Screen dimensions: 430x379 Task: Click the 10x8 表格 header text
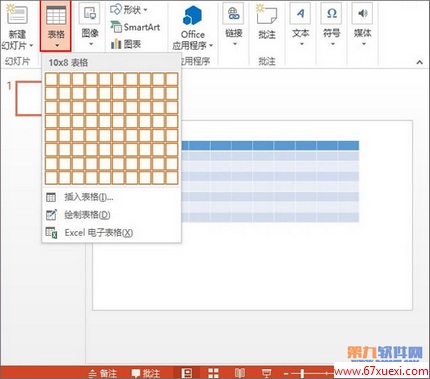pyautogui.click(x=68, y=62)
